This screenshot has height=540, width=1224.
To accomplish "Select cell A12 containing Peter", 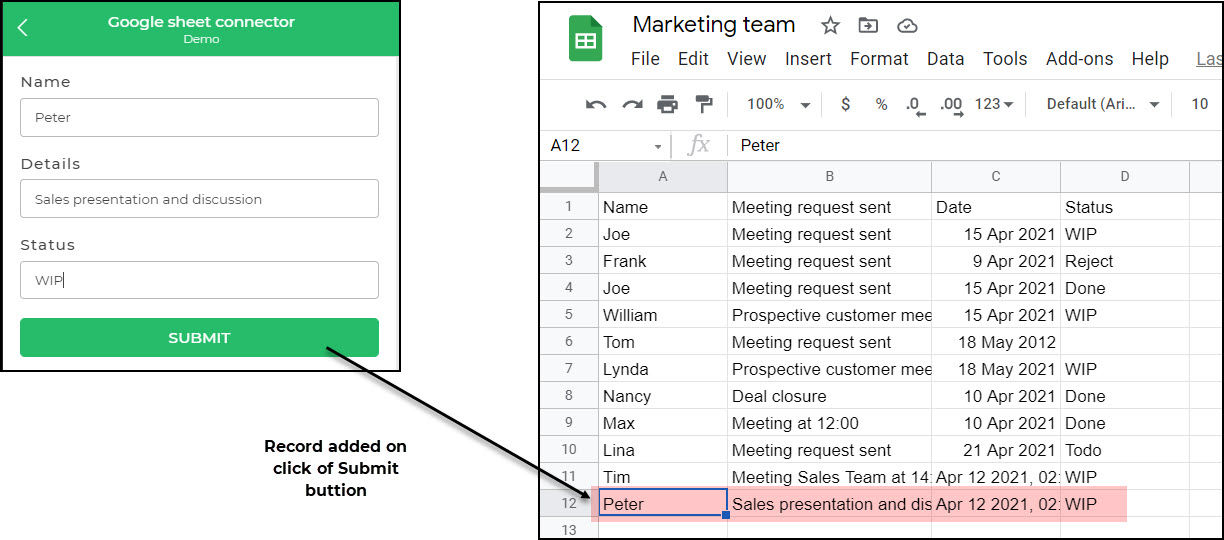I will click(x=662, y=504).
